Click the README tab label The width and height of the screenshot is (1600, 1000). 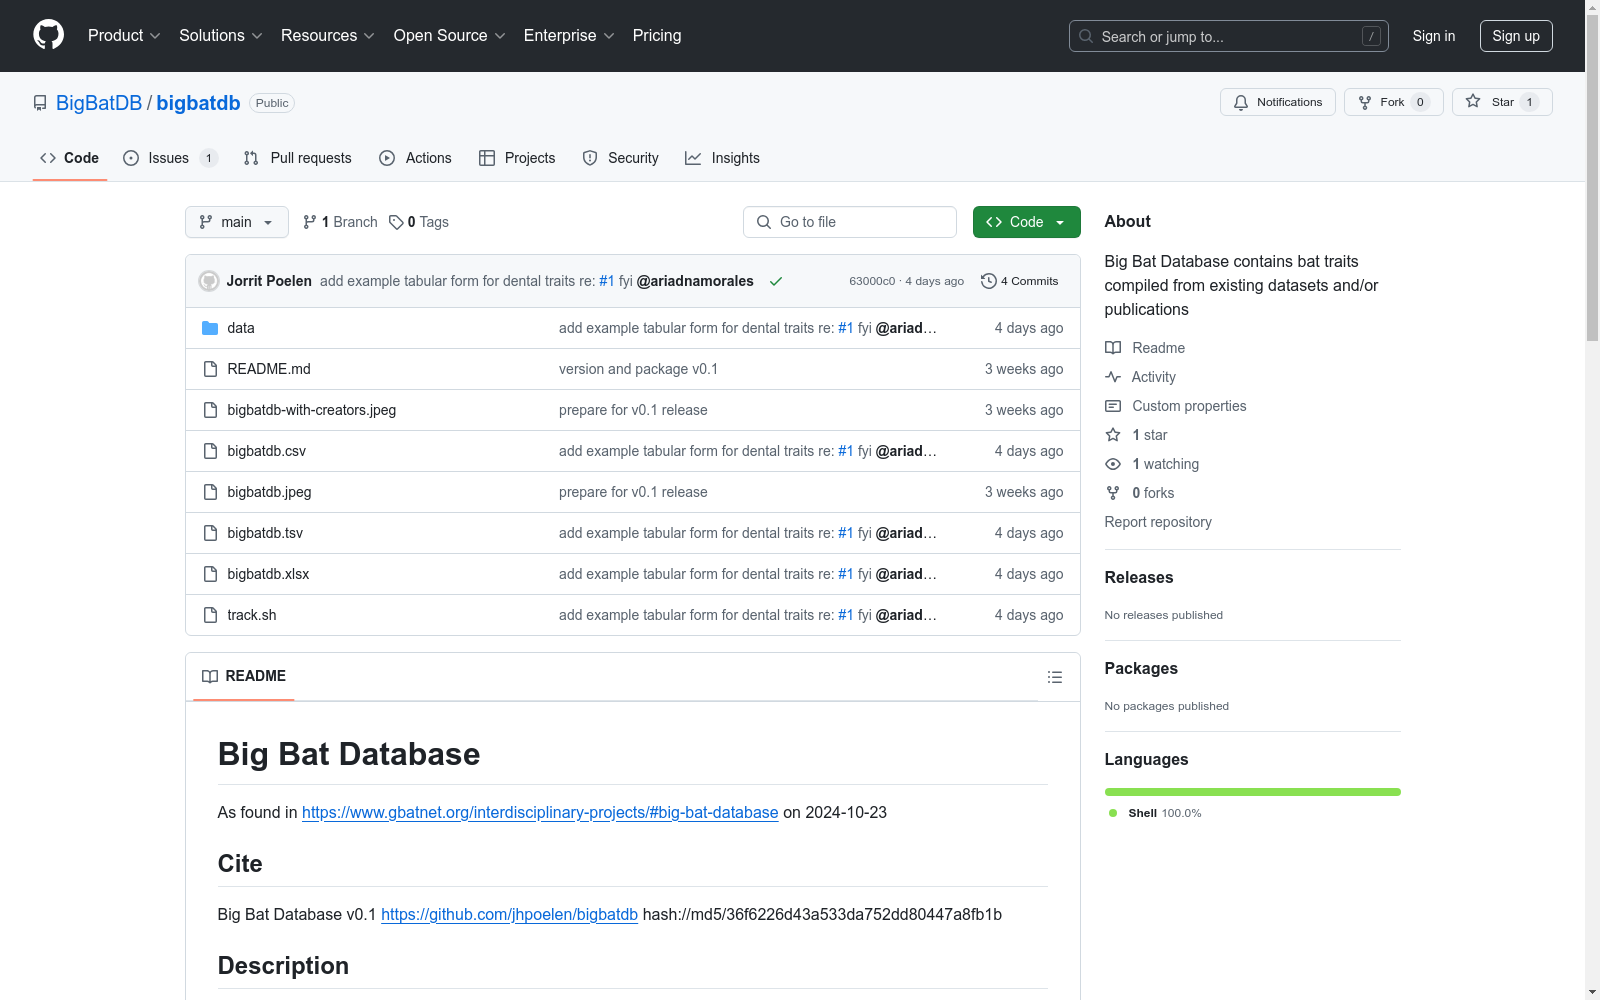click(244, 676)
